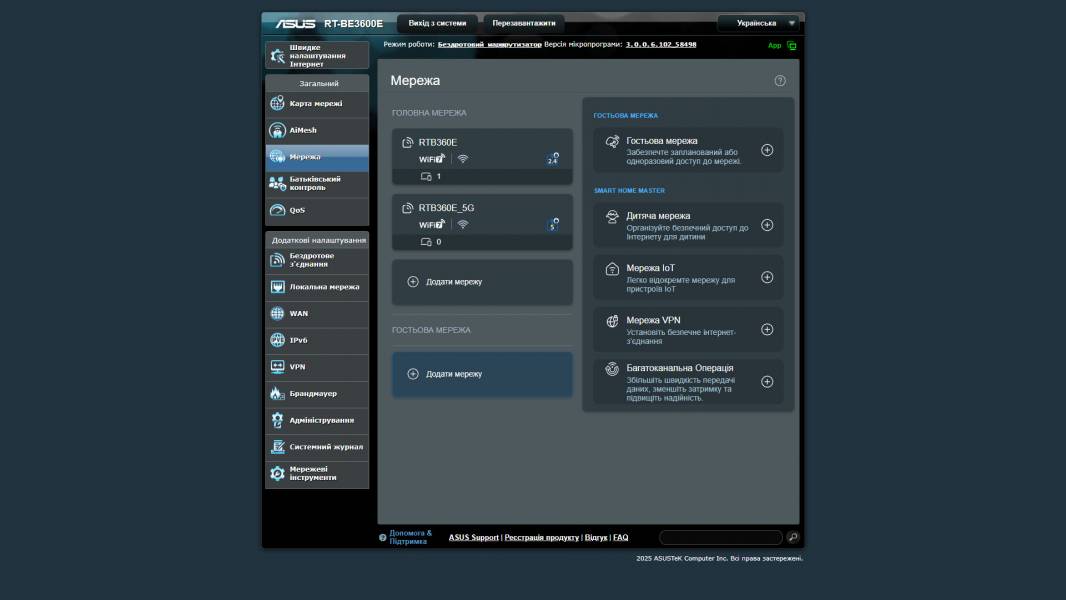Viewport: 1066px width, 600px height.
Task: Click the Мережа IoT house icon
Action: pyautogui.click(x=612, y=269)
